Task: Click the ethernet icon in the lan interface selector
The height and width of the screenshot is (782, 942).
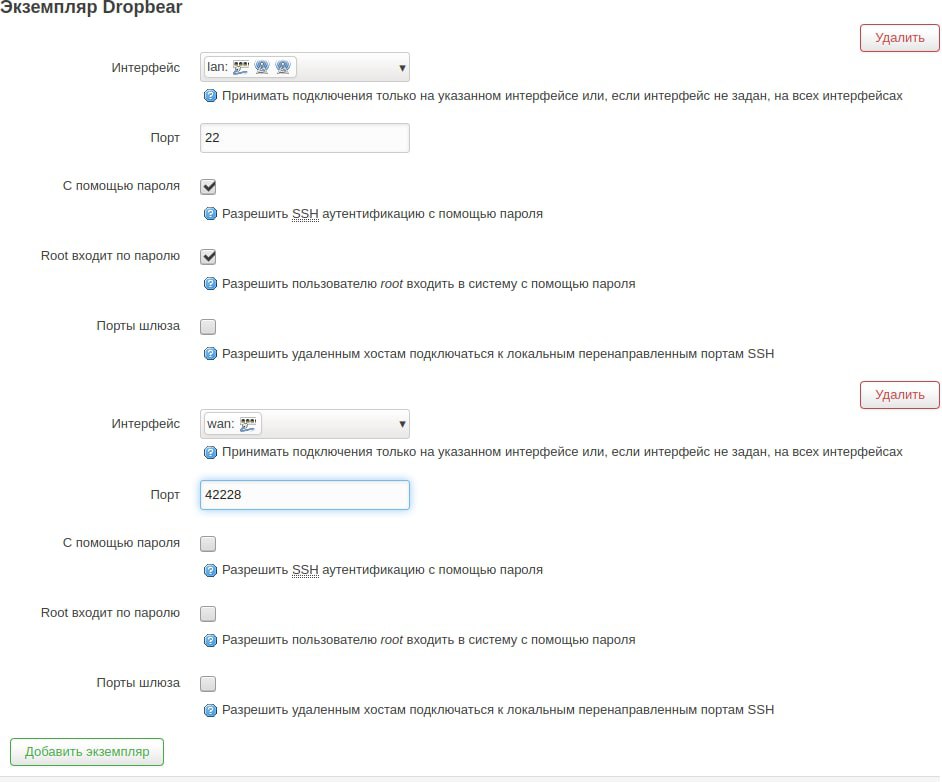Action: pyautogui.click(x=241, y=67)
